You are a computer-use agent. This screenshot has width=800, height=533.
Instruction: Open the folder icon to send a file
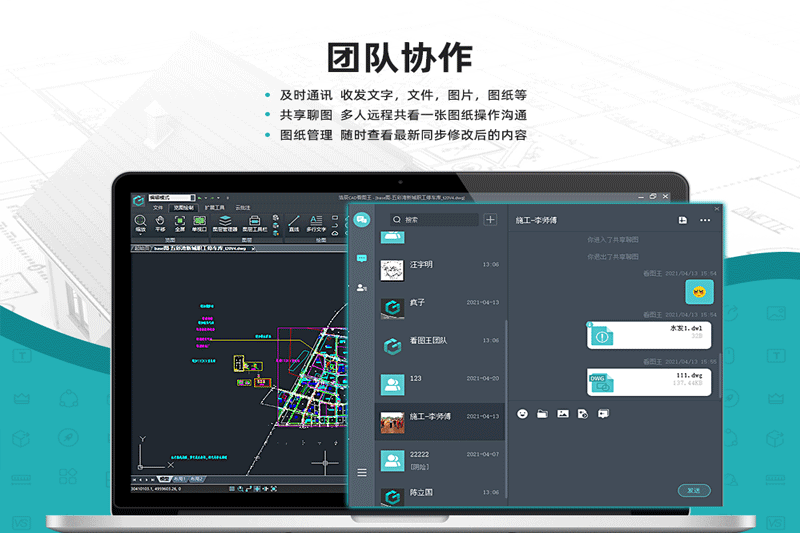(x=542, y=414)
